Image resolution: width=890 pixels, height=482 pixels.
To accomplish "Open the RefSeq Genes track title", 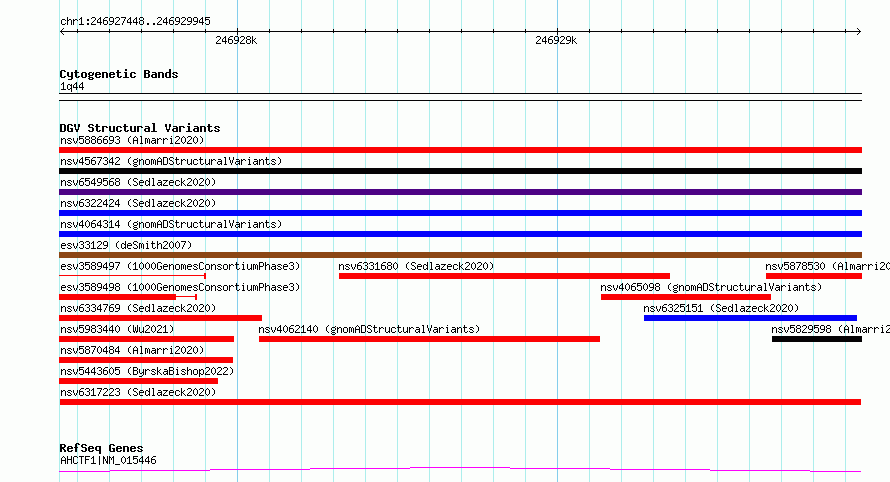I will tap(101, 448).
